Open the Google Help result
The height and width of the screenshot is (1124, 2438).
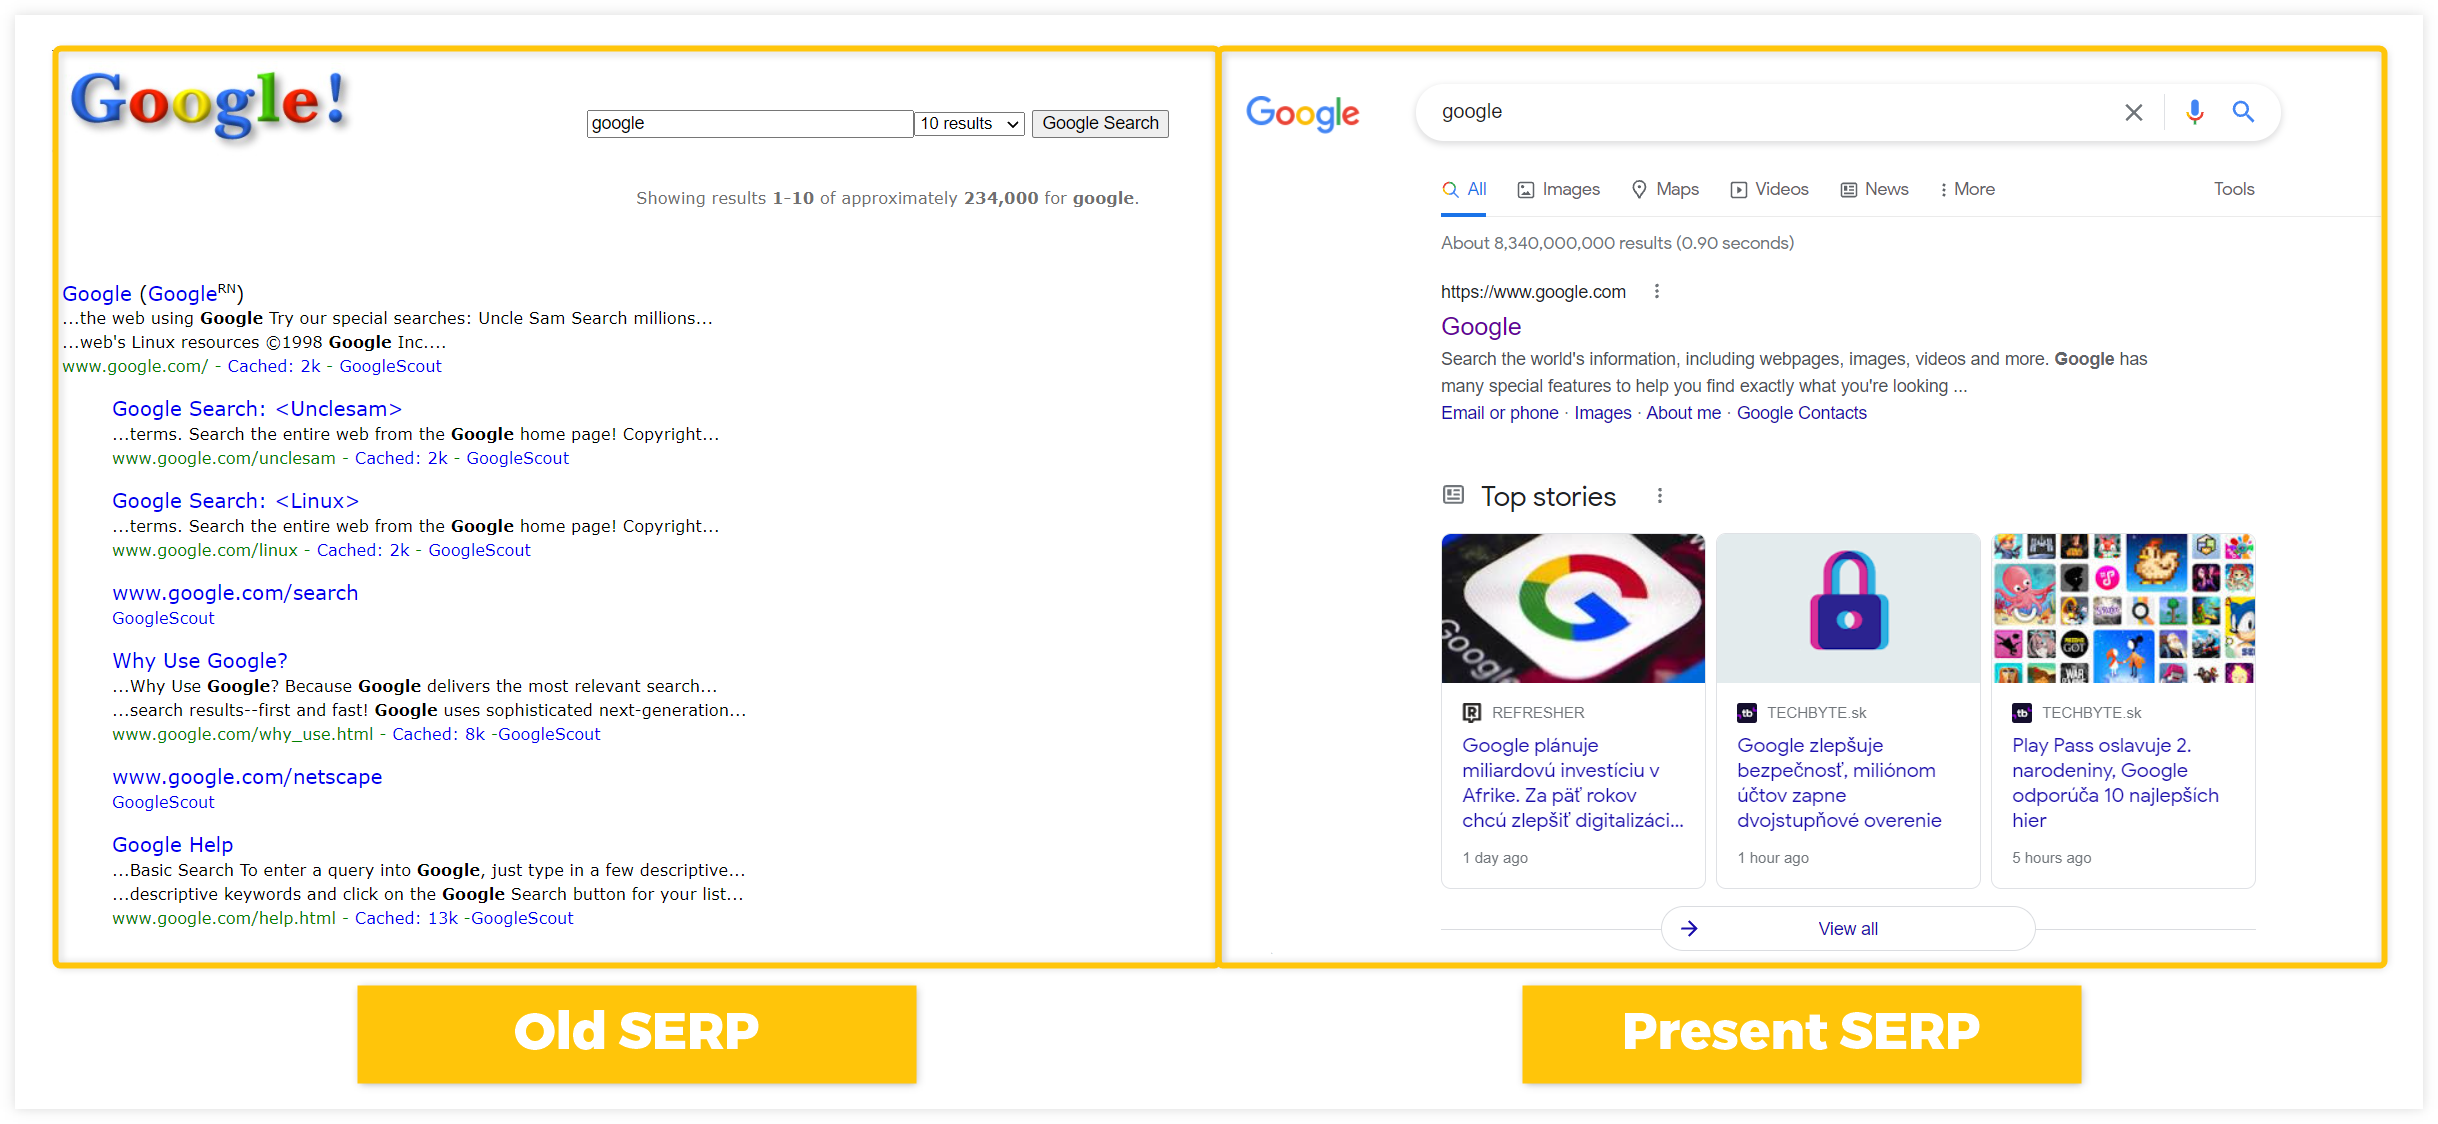172,845
